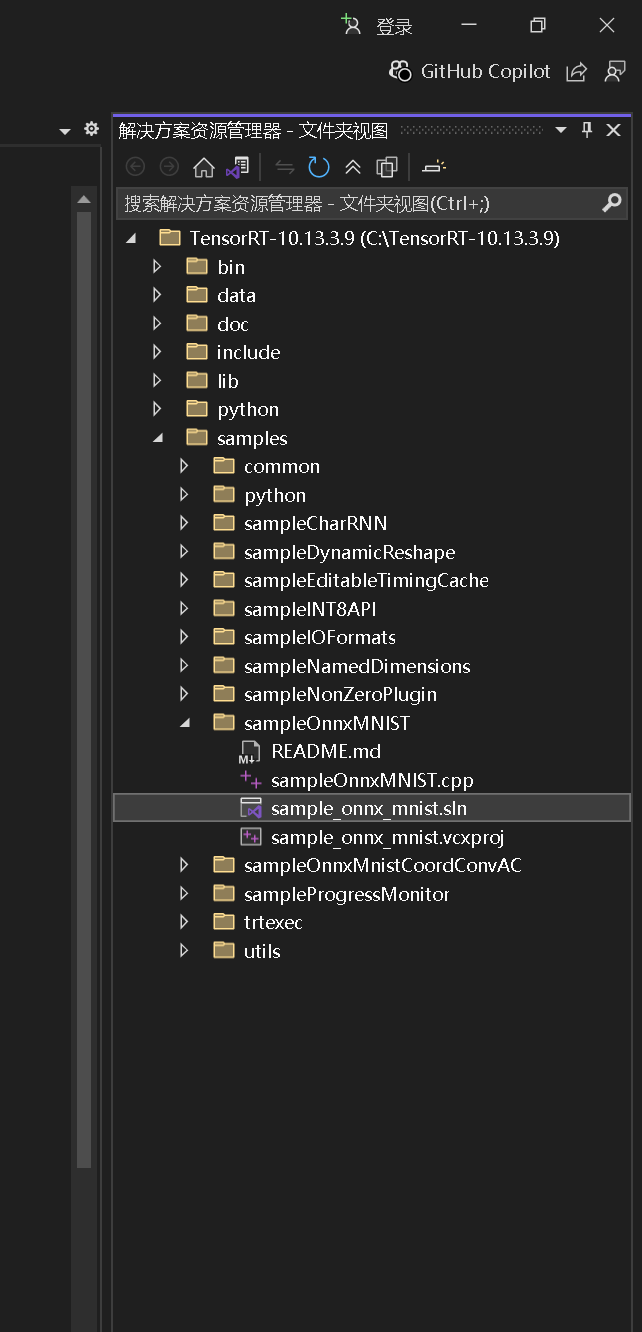The height and width of the screenshot is (1332, 642).
Task: Expand the common folder arrow
Action: click(183, 466)
